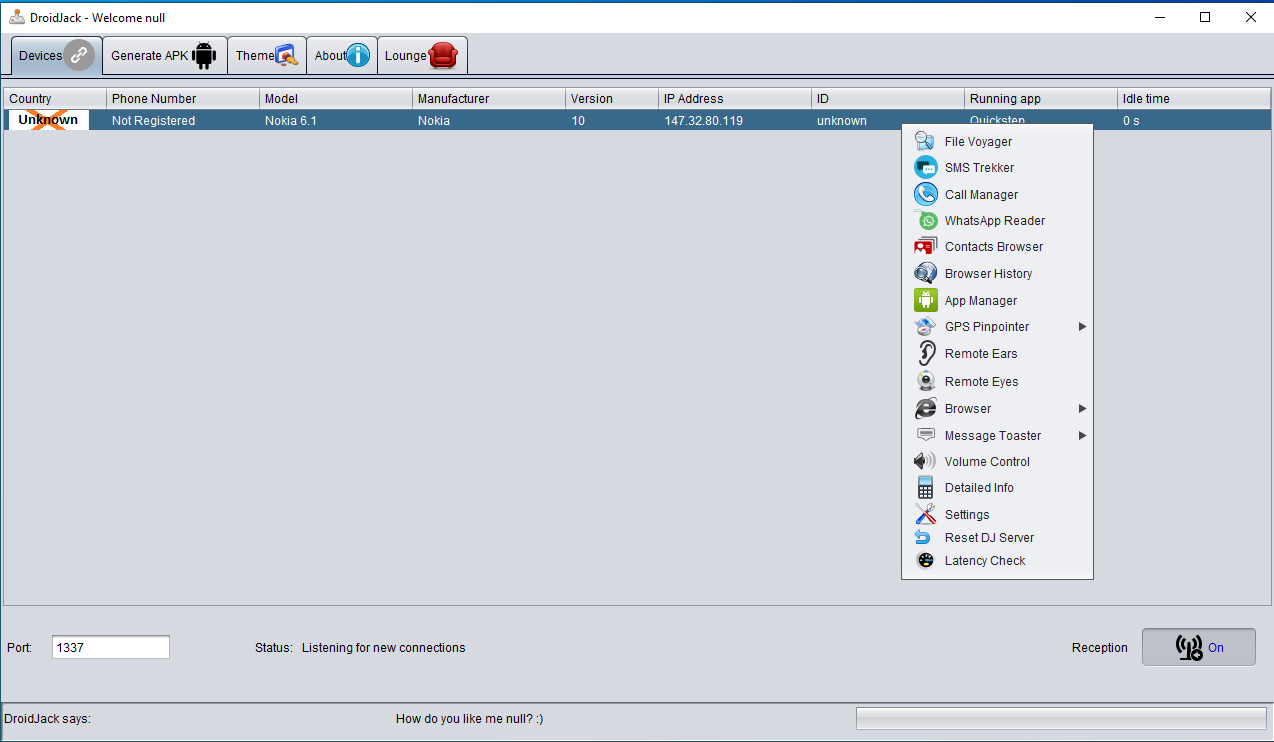Screen dimensions: 1274x742
Task: Click the DroidJack title bar app icon
Action: point(17,17)
